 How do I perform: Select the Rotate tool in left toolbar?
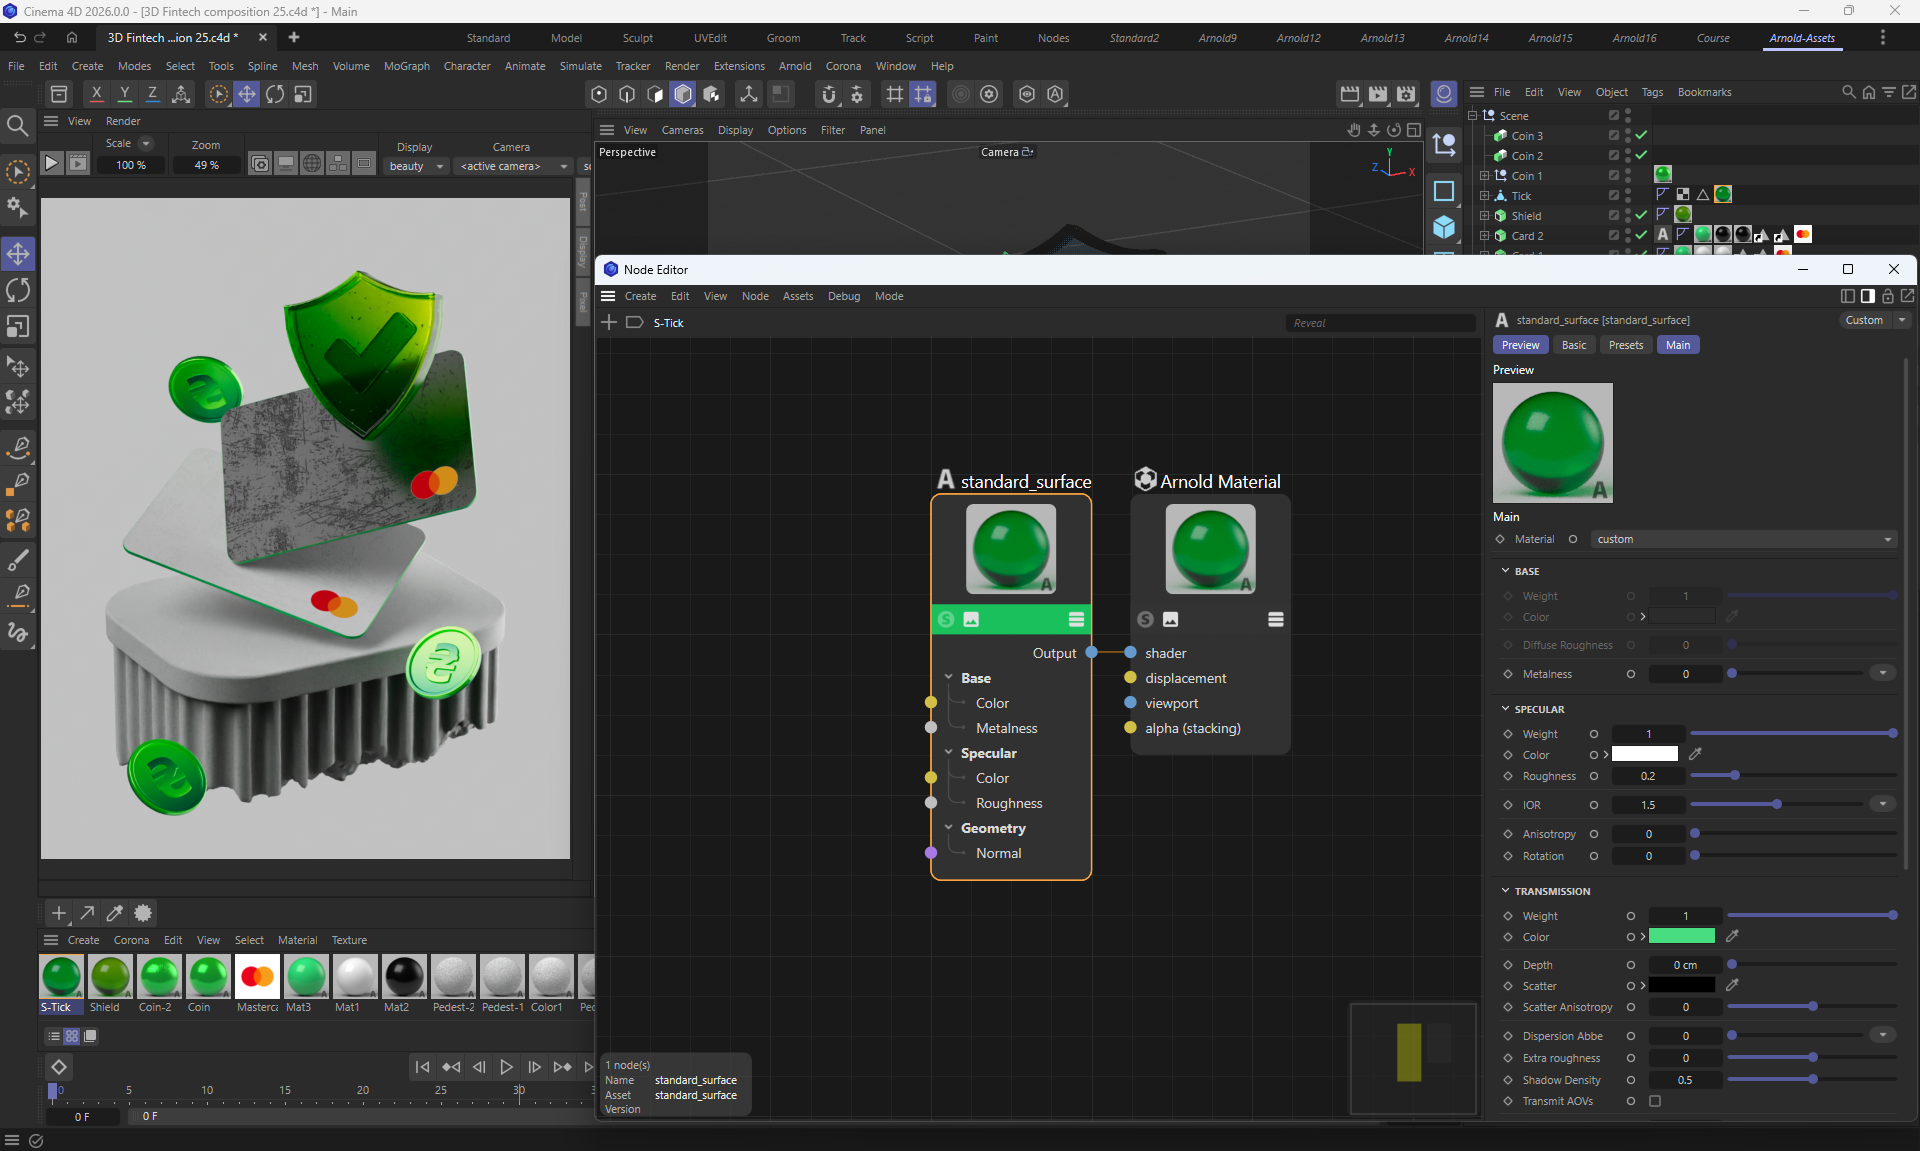(19, 290)
